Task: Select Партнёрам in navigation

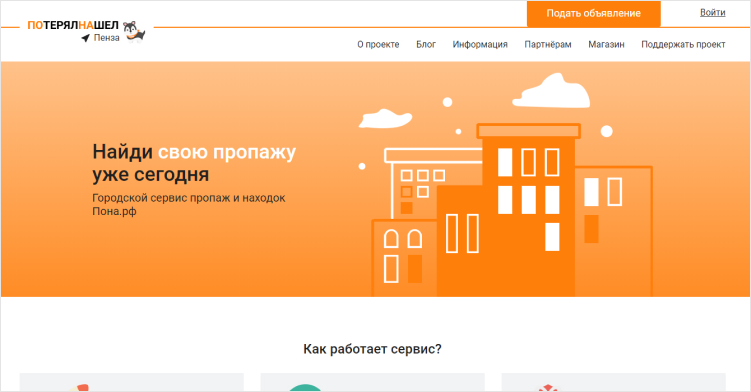Action: point(548,44)
